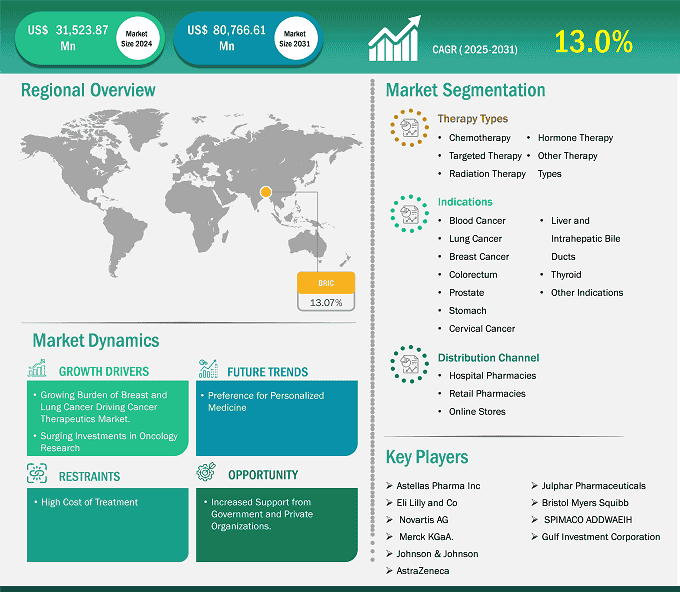Viewport: 680px width, 592px height.
Task: Click Increased Support from Government text
Action: click(x=262, y=514)
